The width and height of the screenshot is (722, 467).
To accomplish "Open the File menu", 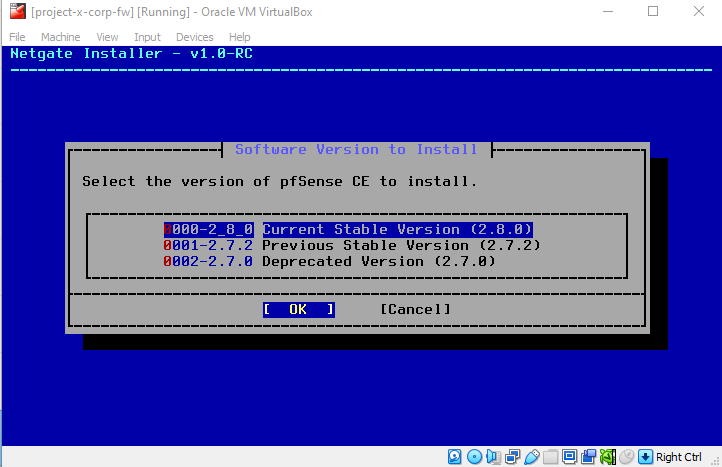I will coord(17,37).
